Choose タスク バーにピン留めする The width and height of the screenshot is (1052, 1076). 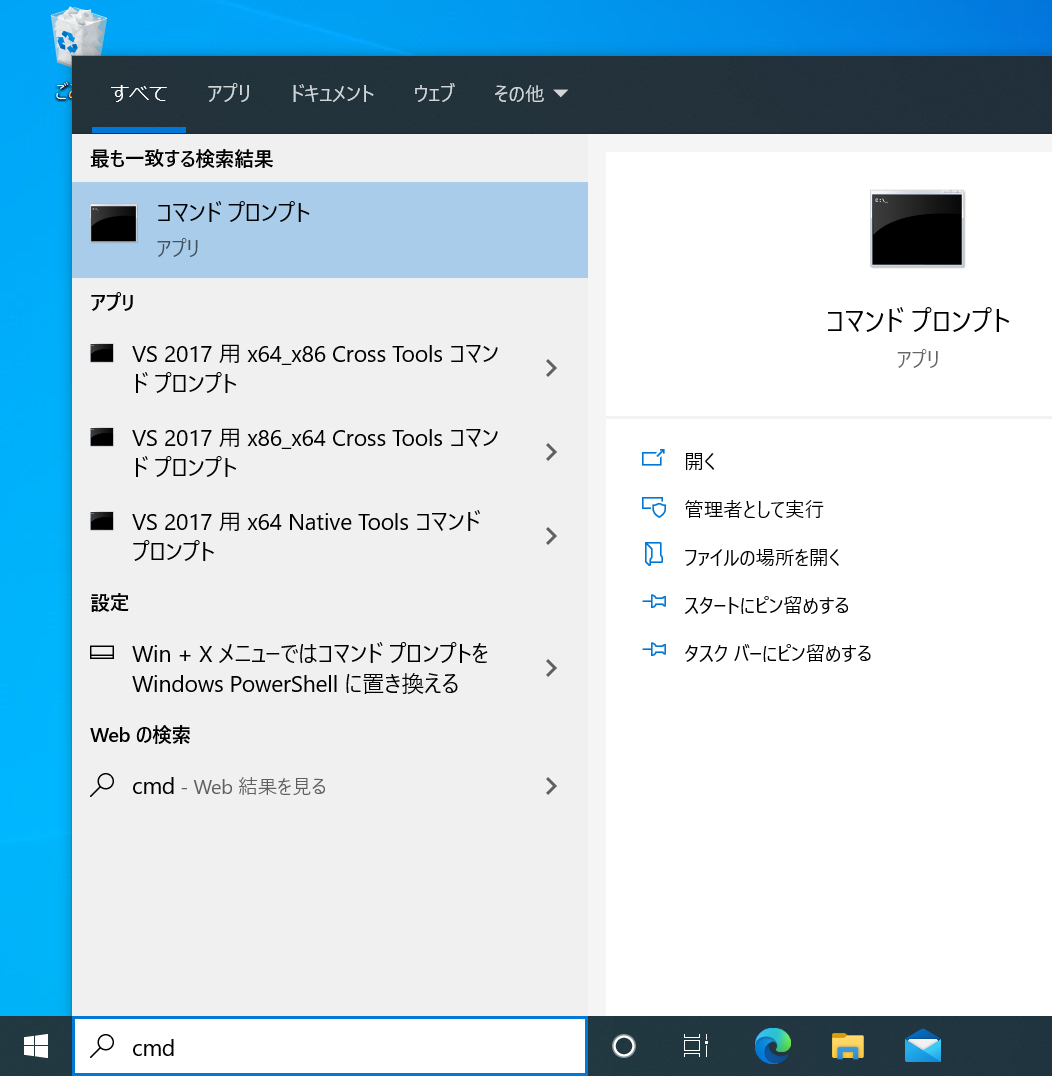pos(778,653)
